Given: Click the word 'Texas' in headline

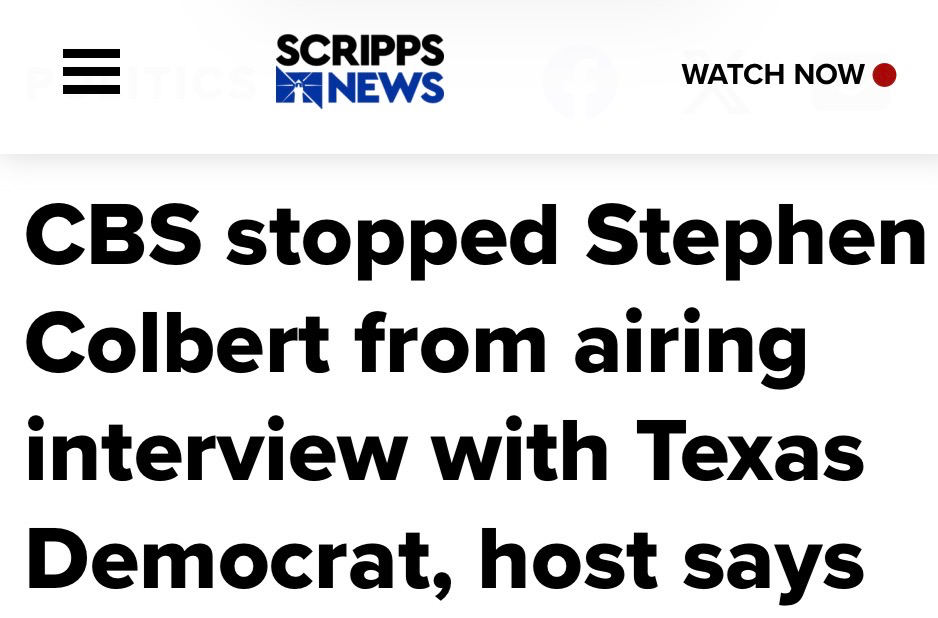Looking at the screenshot, I should pos(750,450).
